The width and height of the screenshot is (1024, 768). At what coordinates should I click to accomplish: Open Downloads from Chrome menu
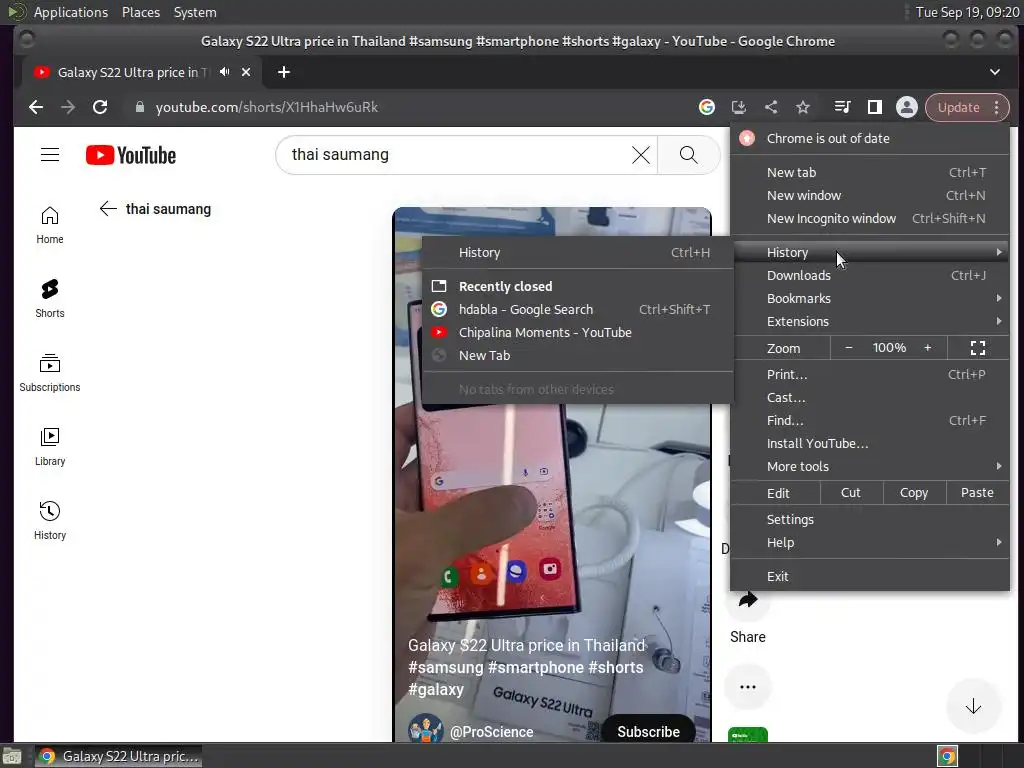tap(870, 276)
